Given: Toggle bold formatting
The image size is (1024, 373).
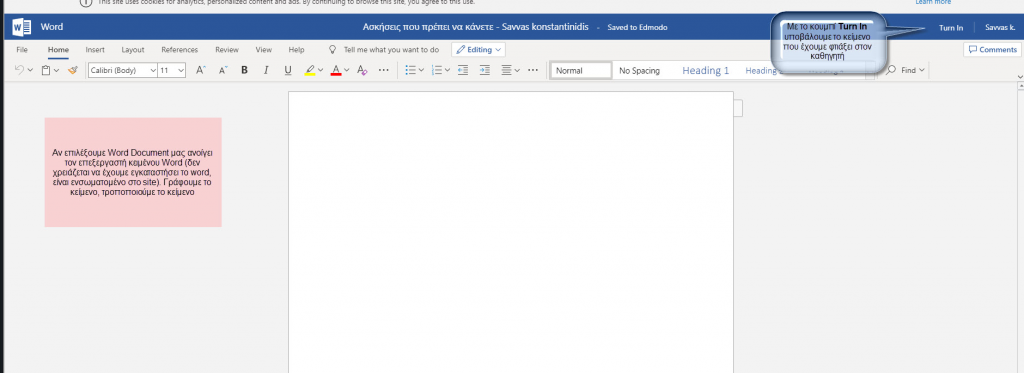Looking at the screenshot, I should (x=244, y=70).
